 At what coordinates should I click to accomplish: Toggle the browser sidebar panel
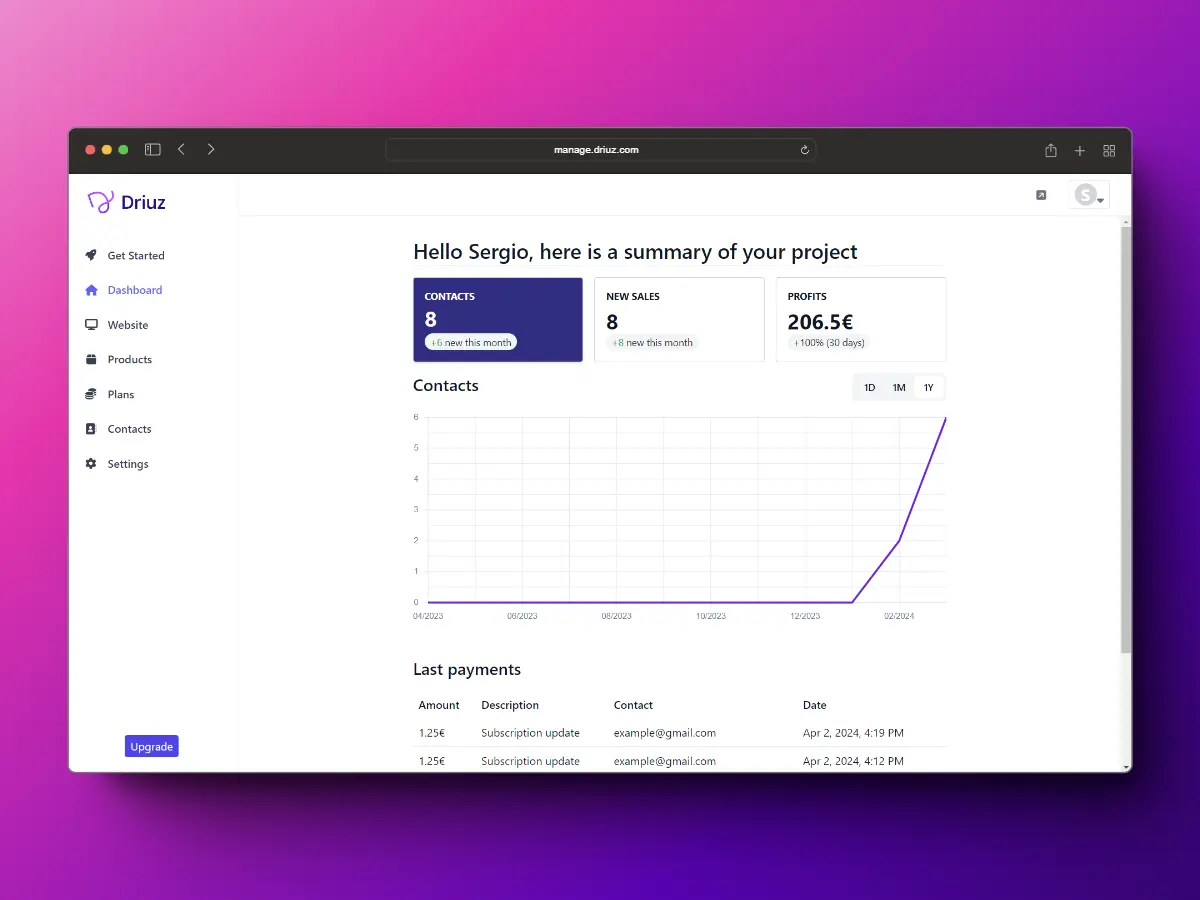click(x=153, y=150)
